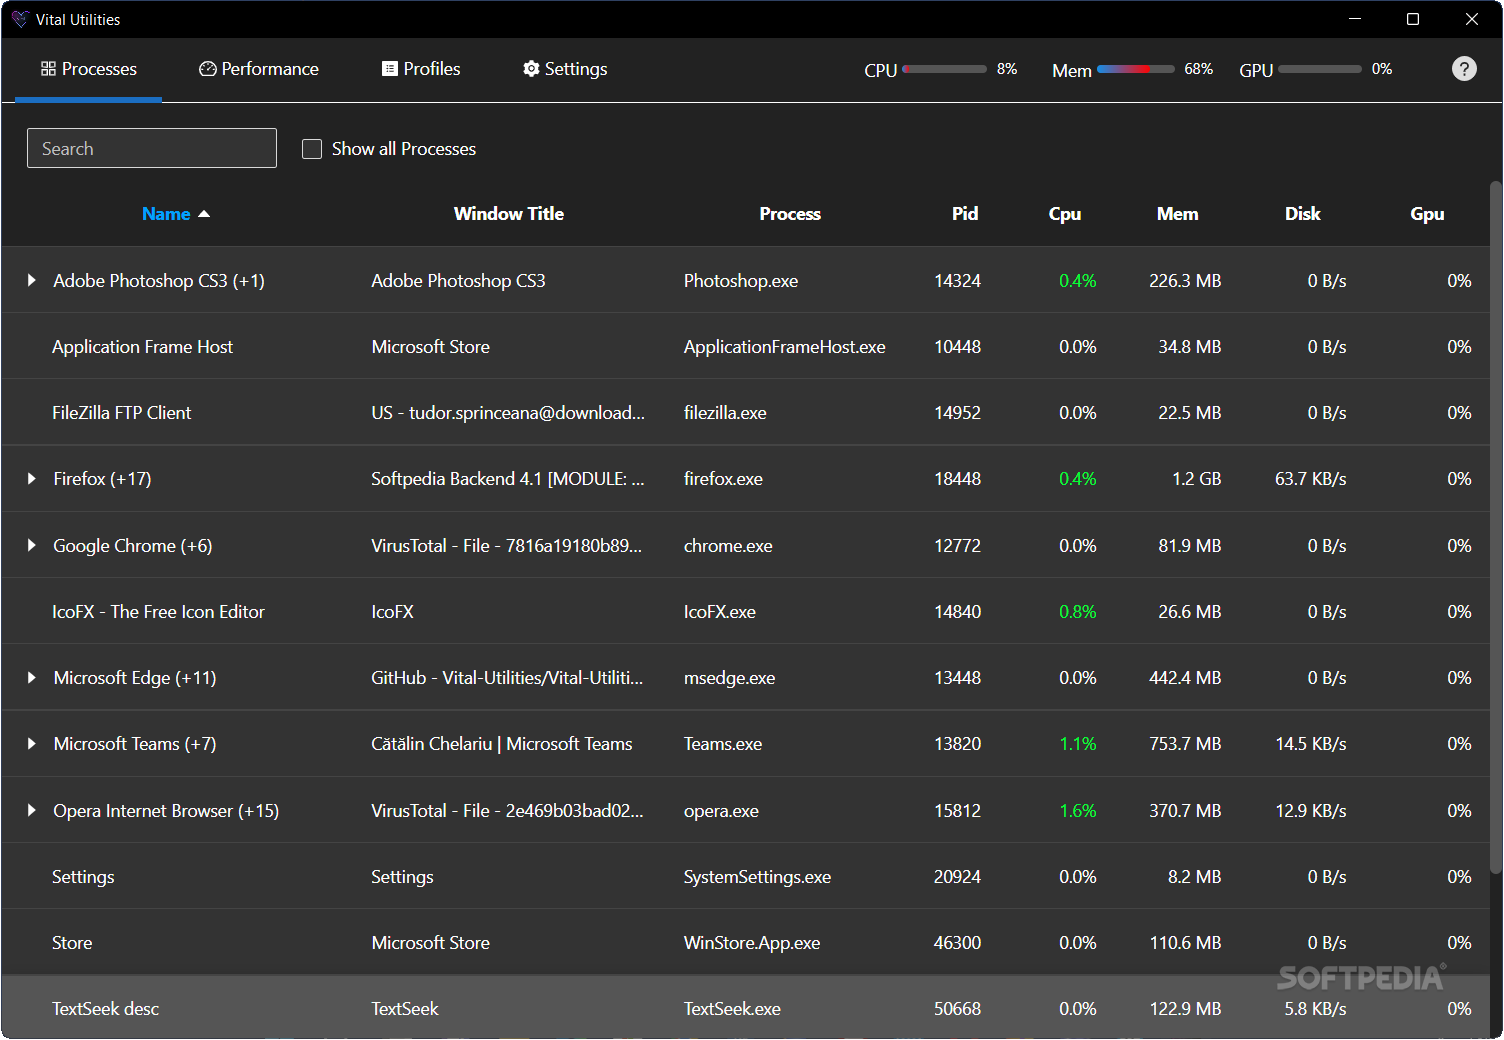1504x1040 pixels.
Task: Expand Microsoft Teams (+7) process group
Action: pyautogui.click(x=32, y=744)
